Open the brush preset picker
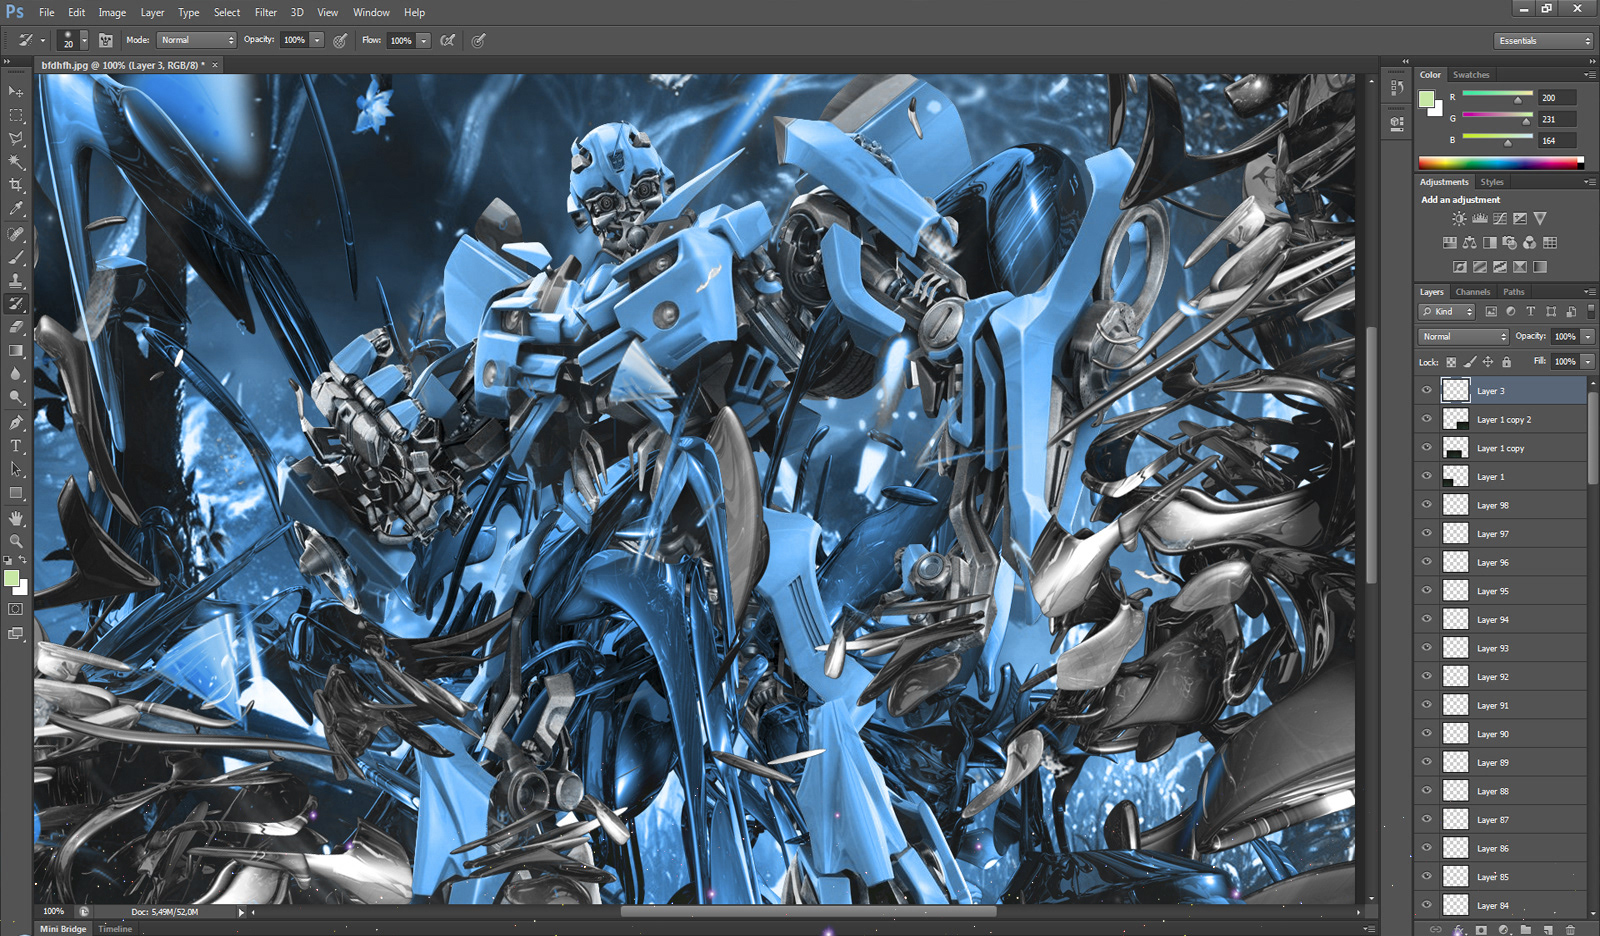This screenshot has width=1600, height=936. pos(74,40)
